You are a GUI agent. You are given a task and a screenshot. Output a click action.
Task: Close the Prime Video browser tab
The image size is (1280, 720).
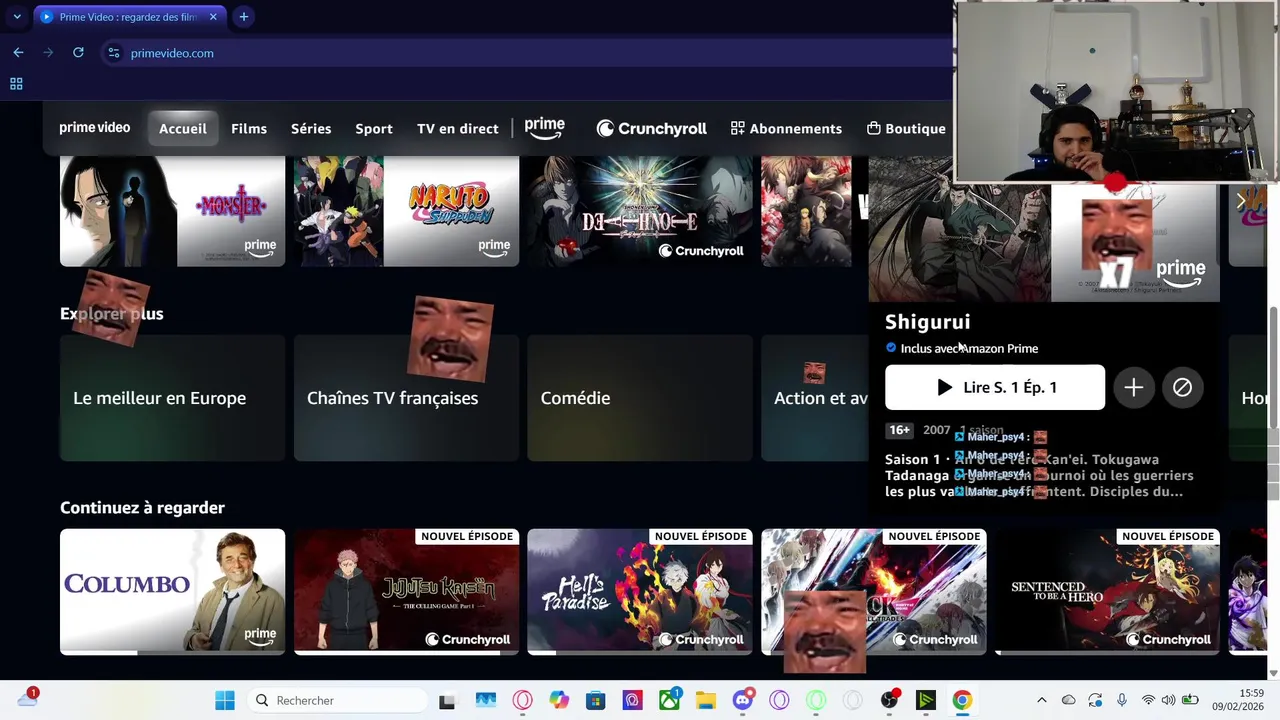tap(212, 17)
